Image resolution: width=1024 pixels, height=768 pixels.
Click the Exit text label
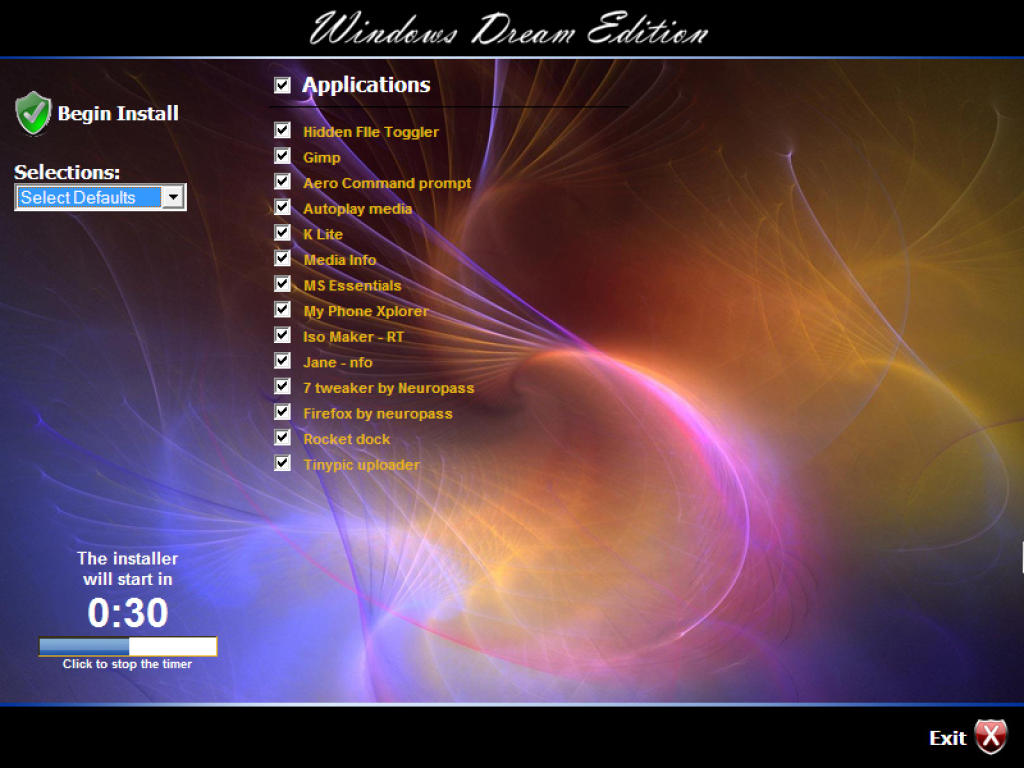click(x=948, y=738)
